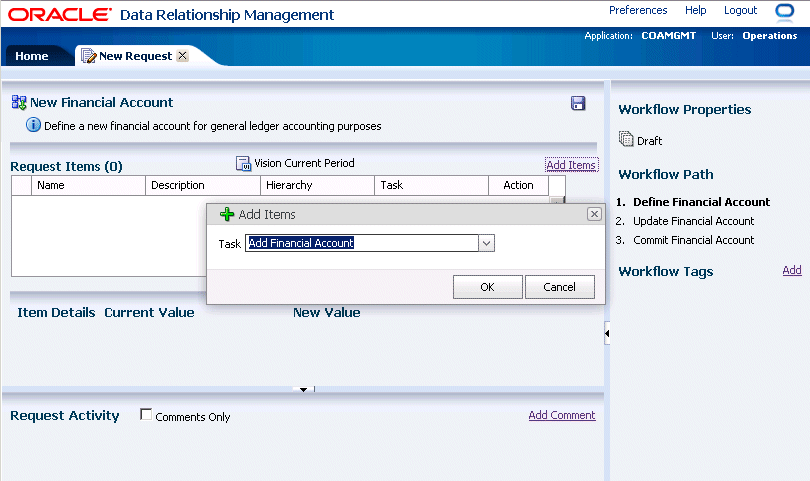
Task: Enable the Comments Only checkbox
Action: coord(146,415)
